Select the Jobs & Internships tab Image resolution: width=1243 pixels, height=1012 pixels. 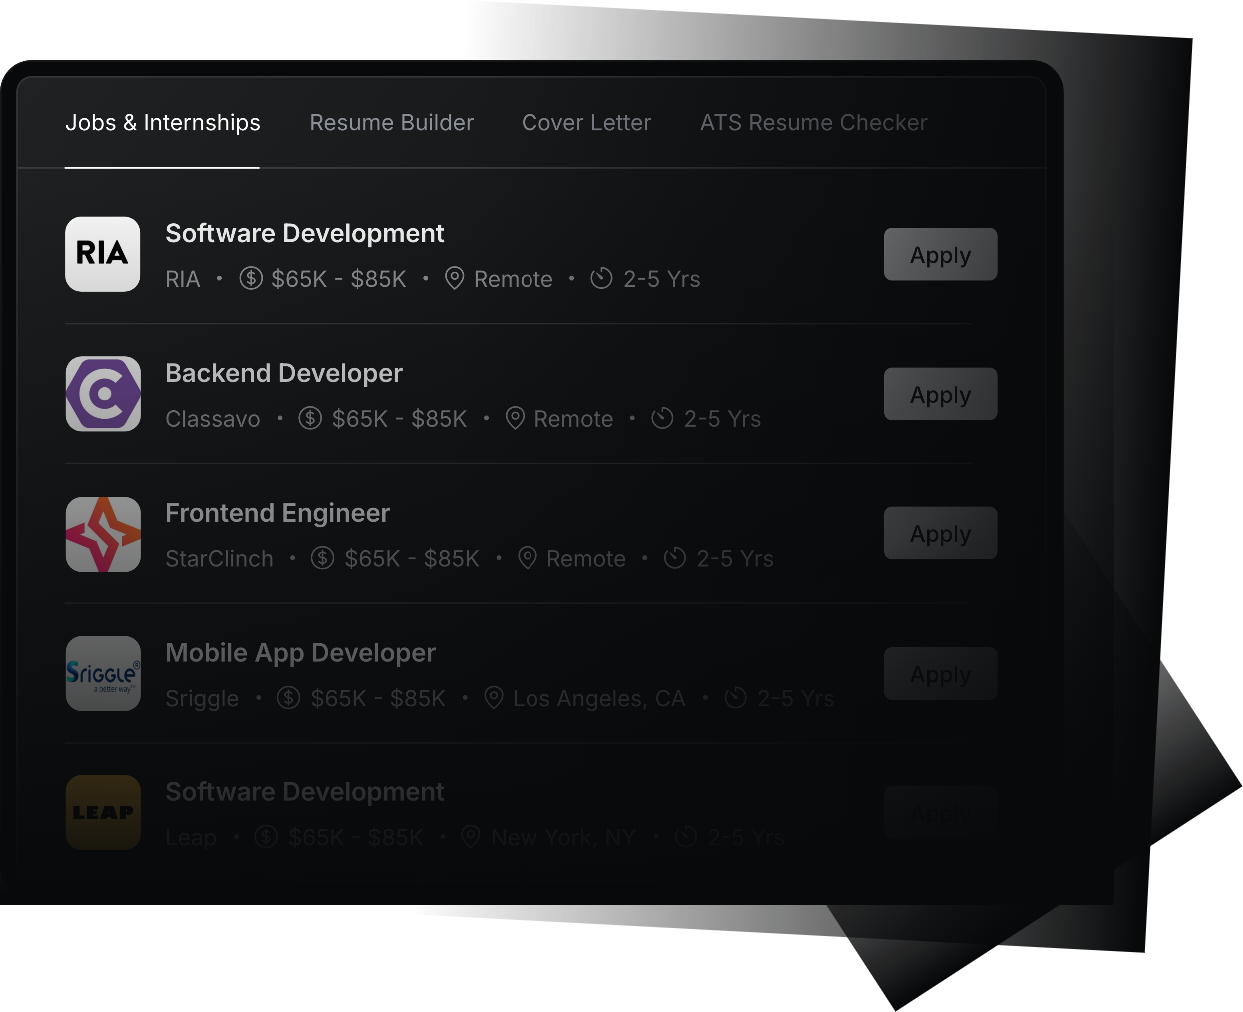click(162, 123)
